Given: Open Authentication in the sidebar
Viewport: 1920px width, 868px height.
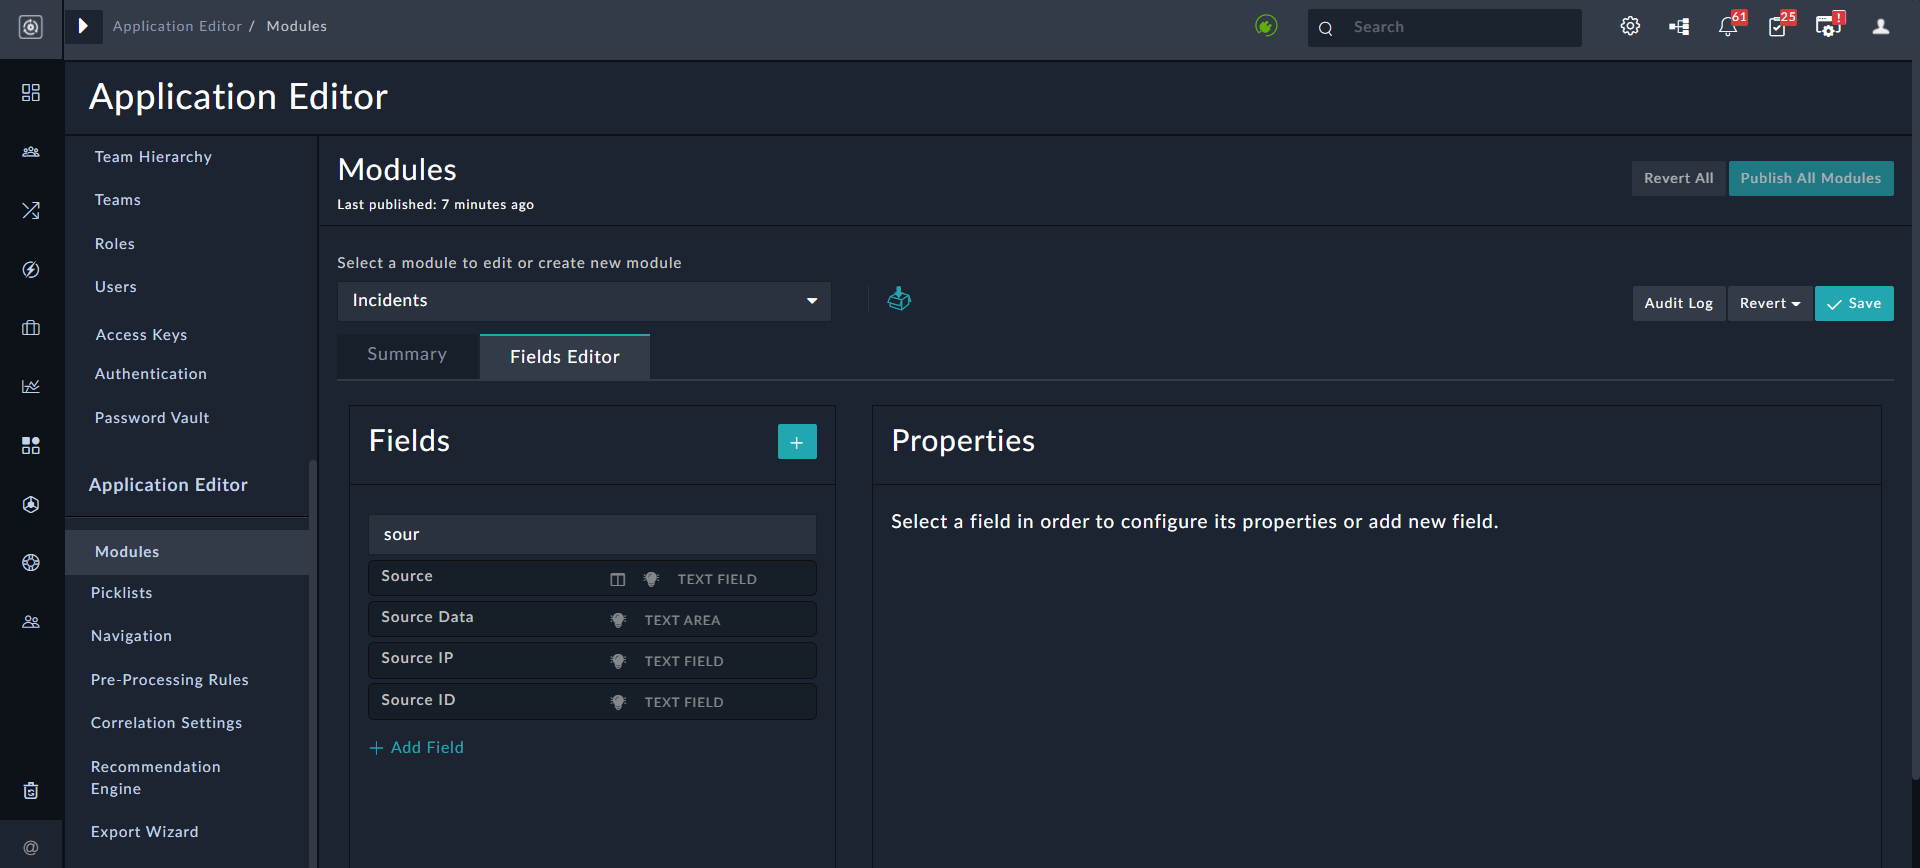Looking at the screenshot, I should pos(151,374).
